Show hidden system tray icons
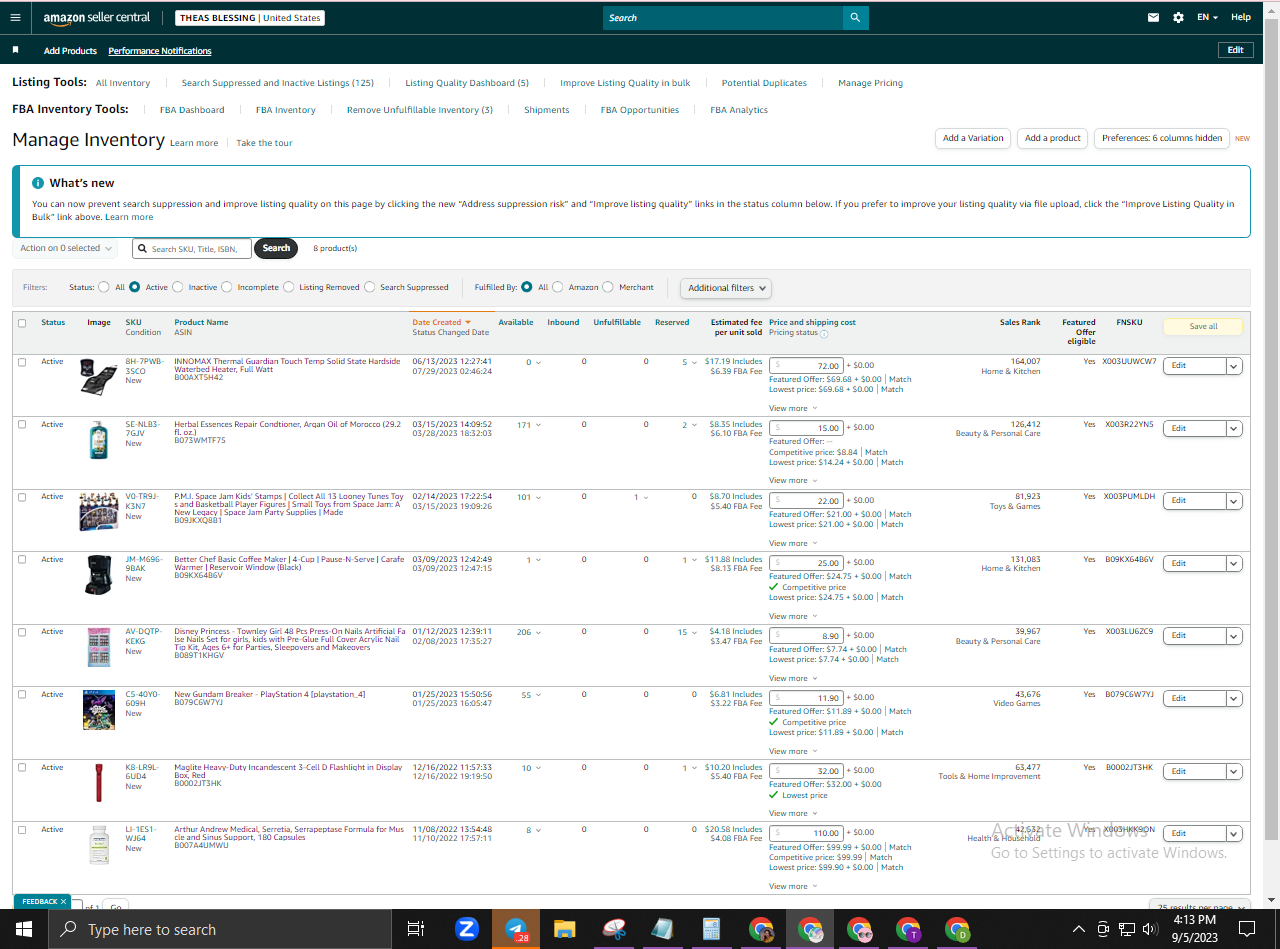 coord(1079,929)
